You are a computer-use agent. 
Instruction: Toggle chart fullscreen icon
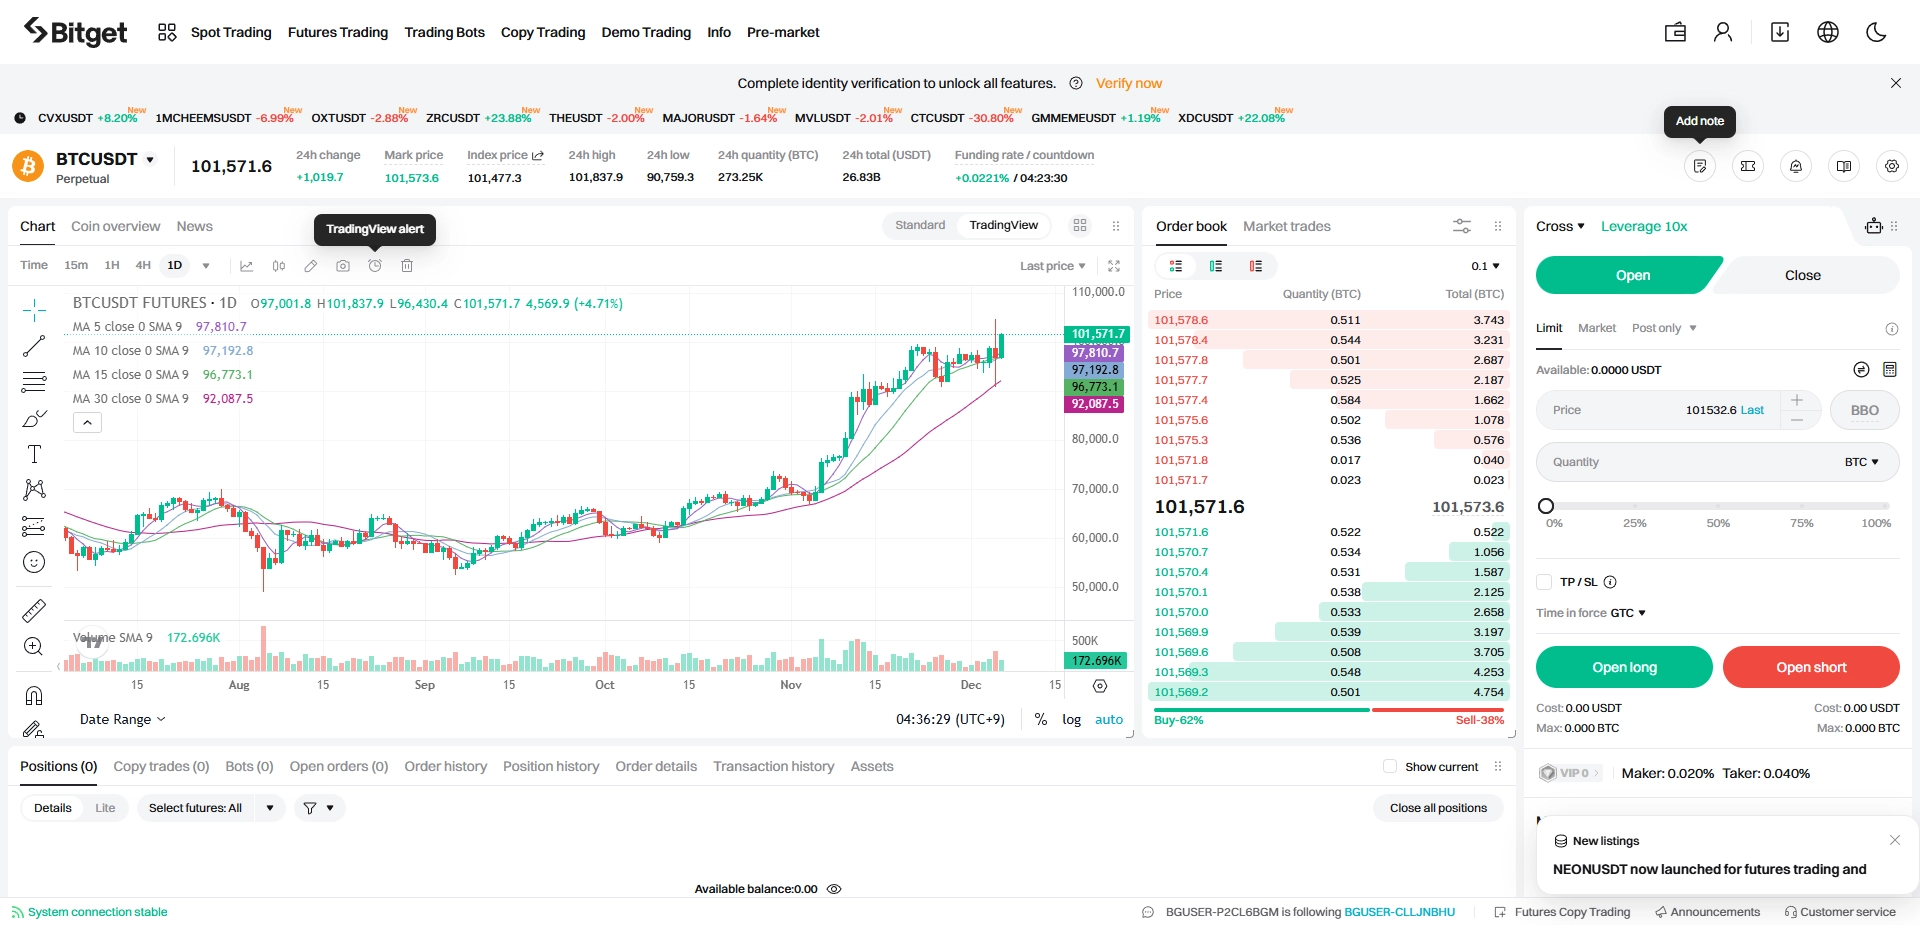[x=1114, y=266]
